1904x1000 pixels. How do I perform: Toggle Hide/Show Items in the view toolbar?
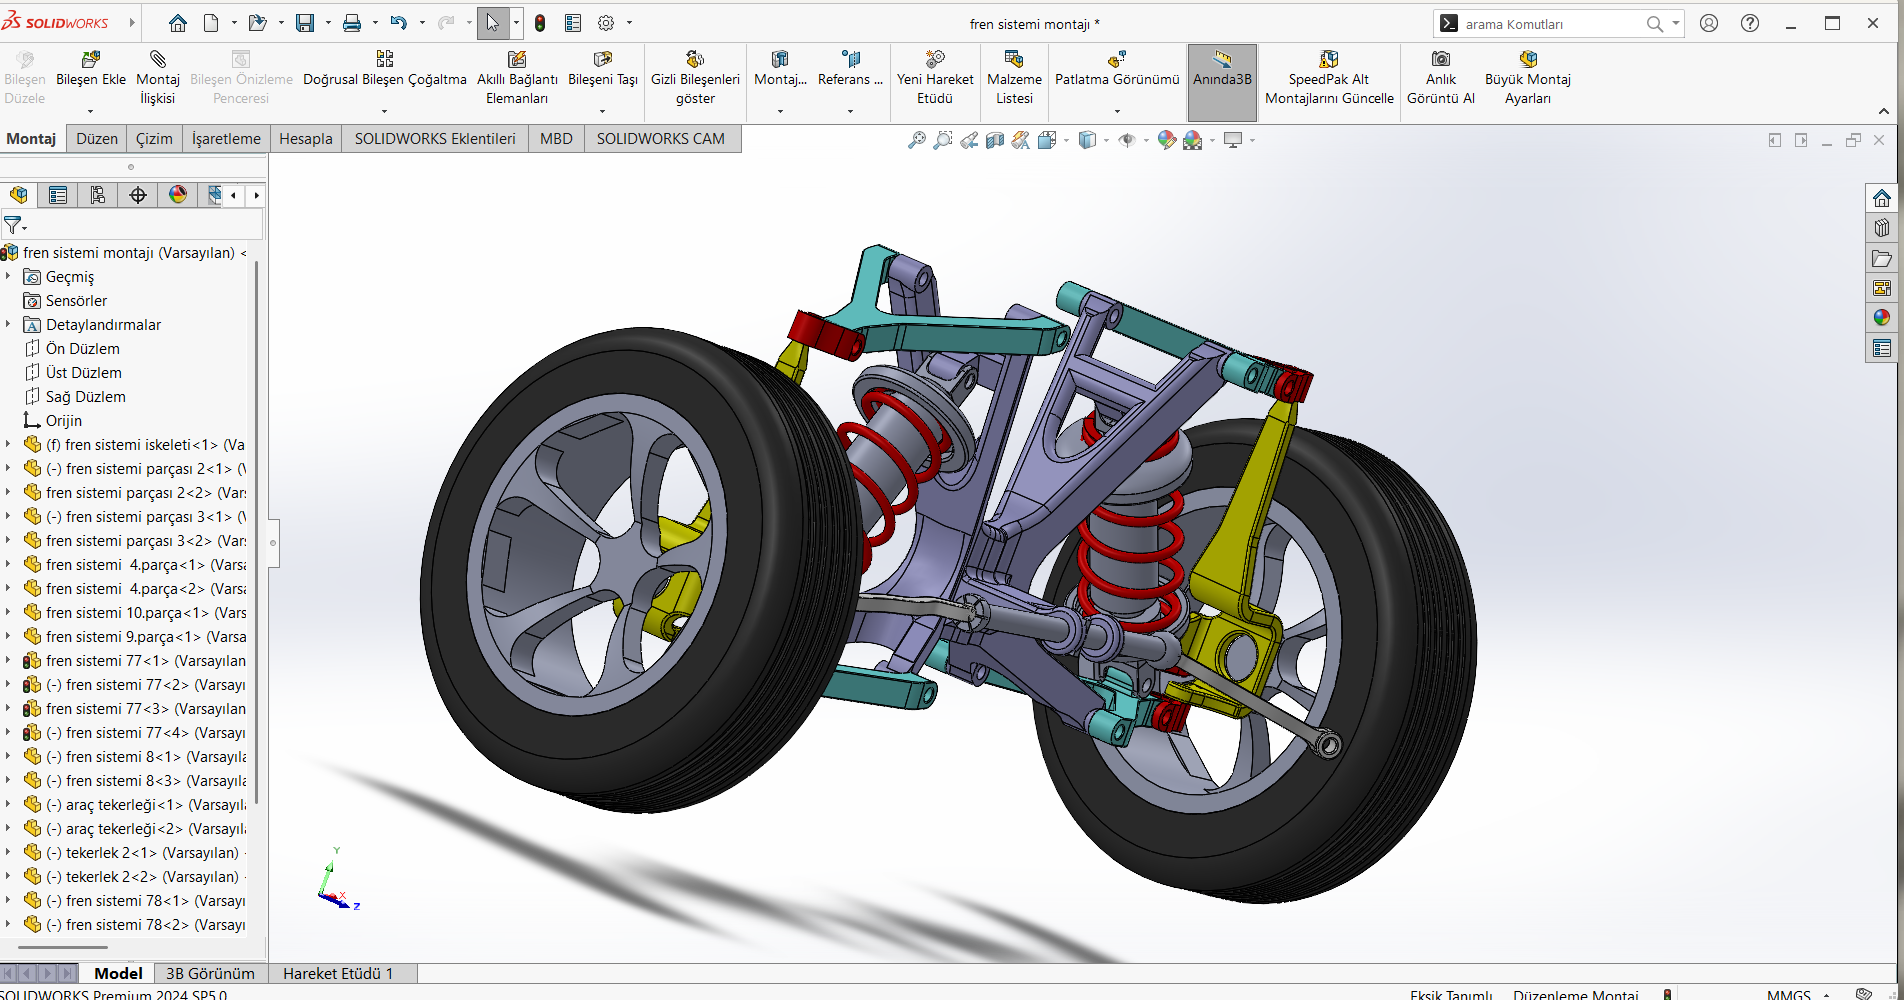pyautogui.click(x=1127, y=140)
